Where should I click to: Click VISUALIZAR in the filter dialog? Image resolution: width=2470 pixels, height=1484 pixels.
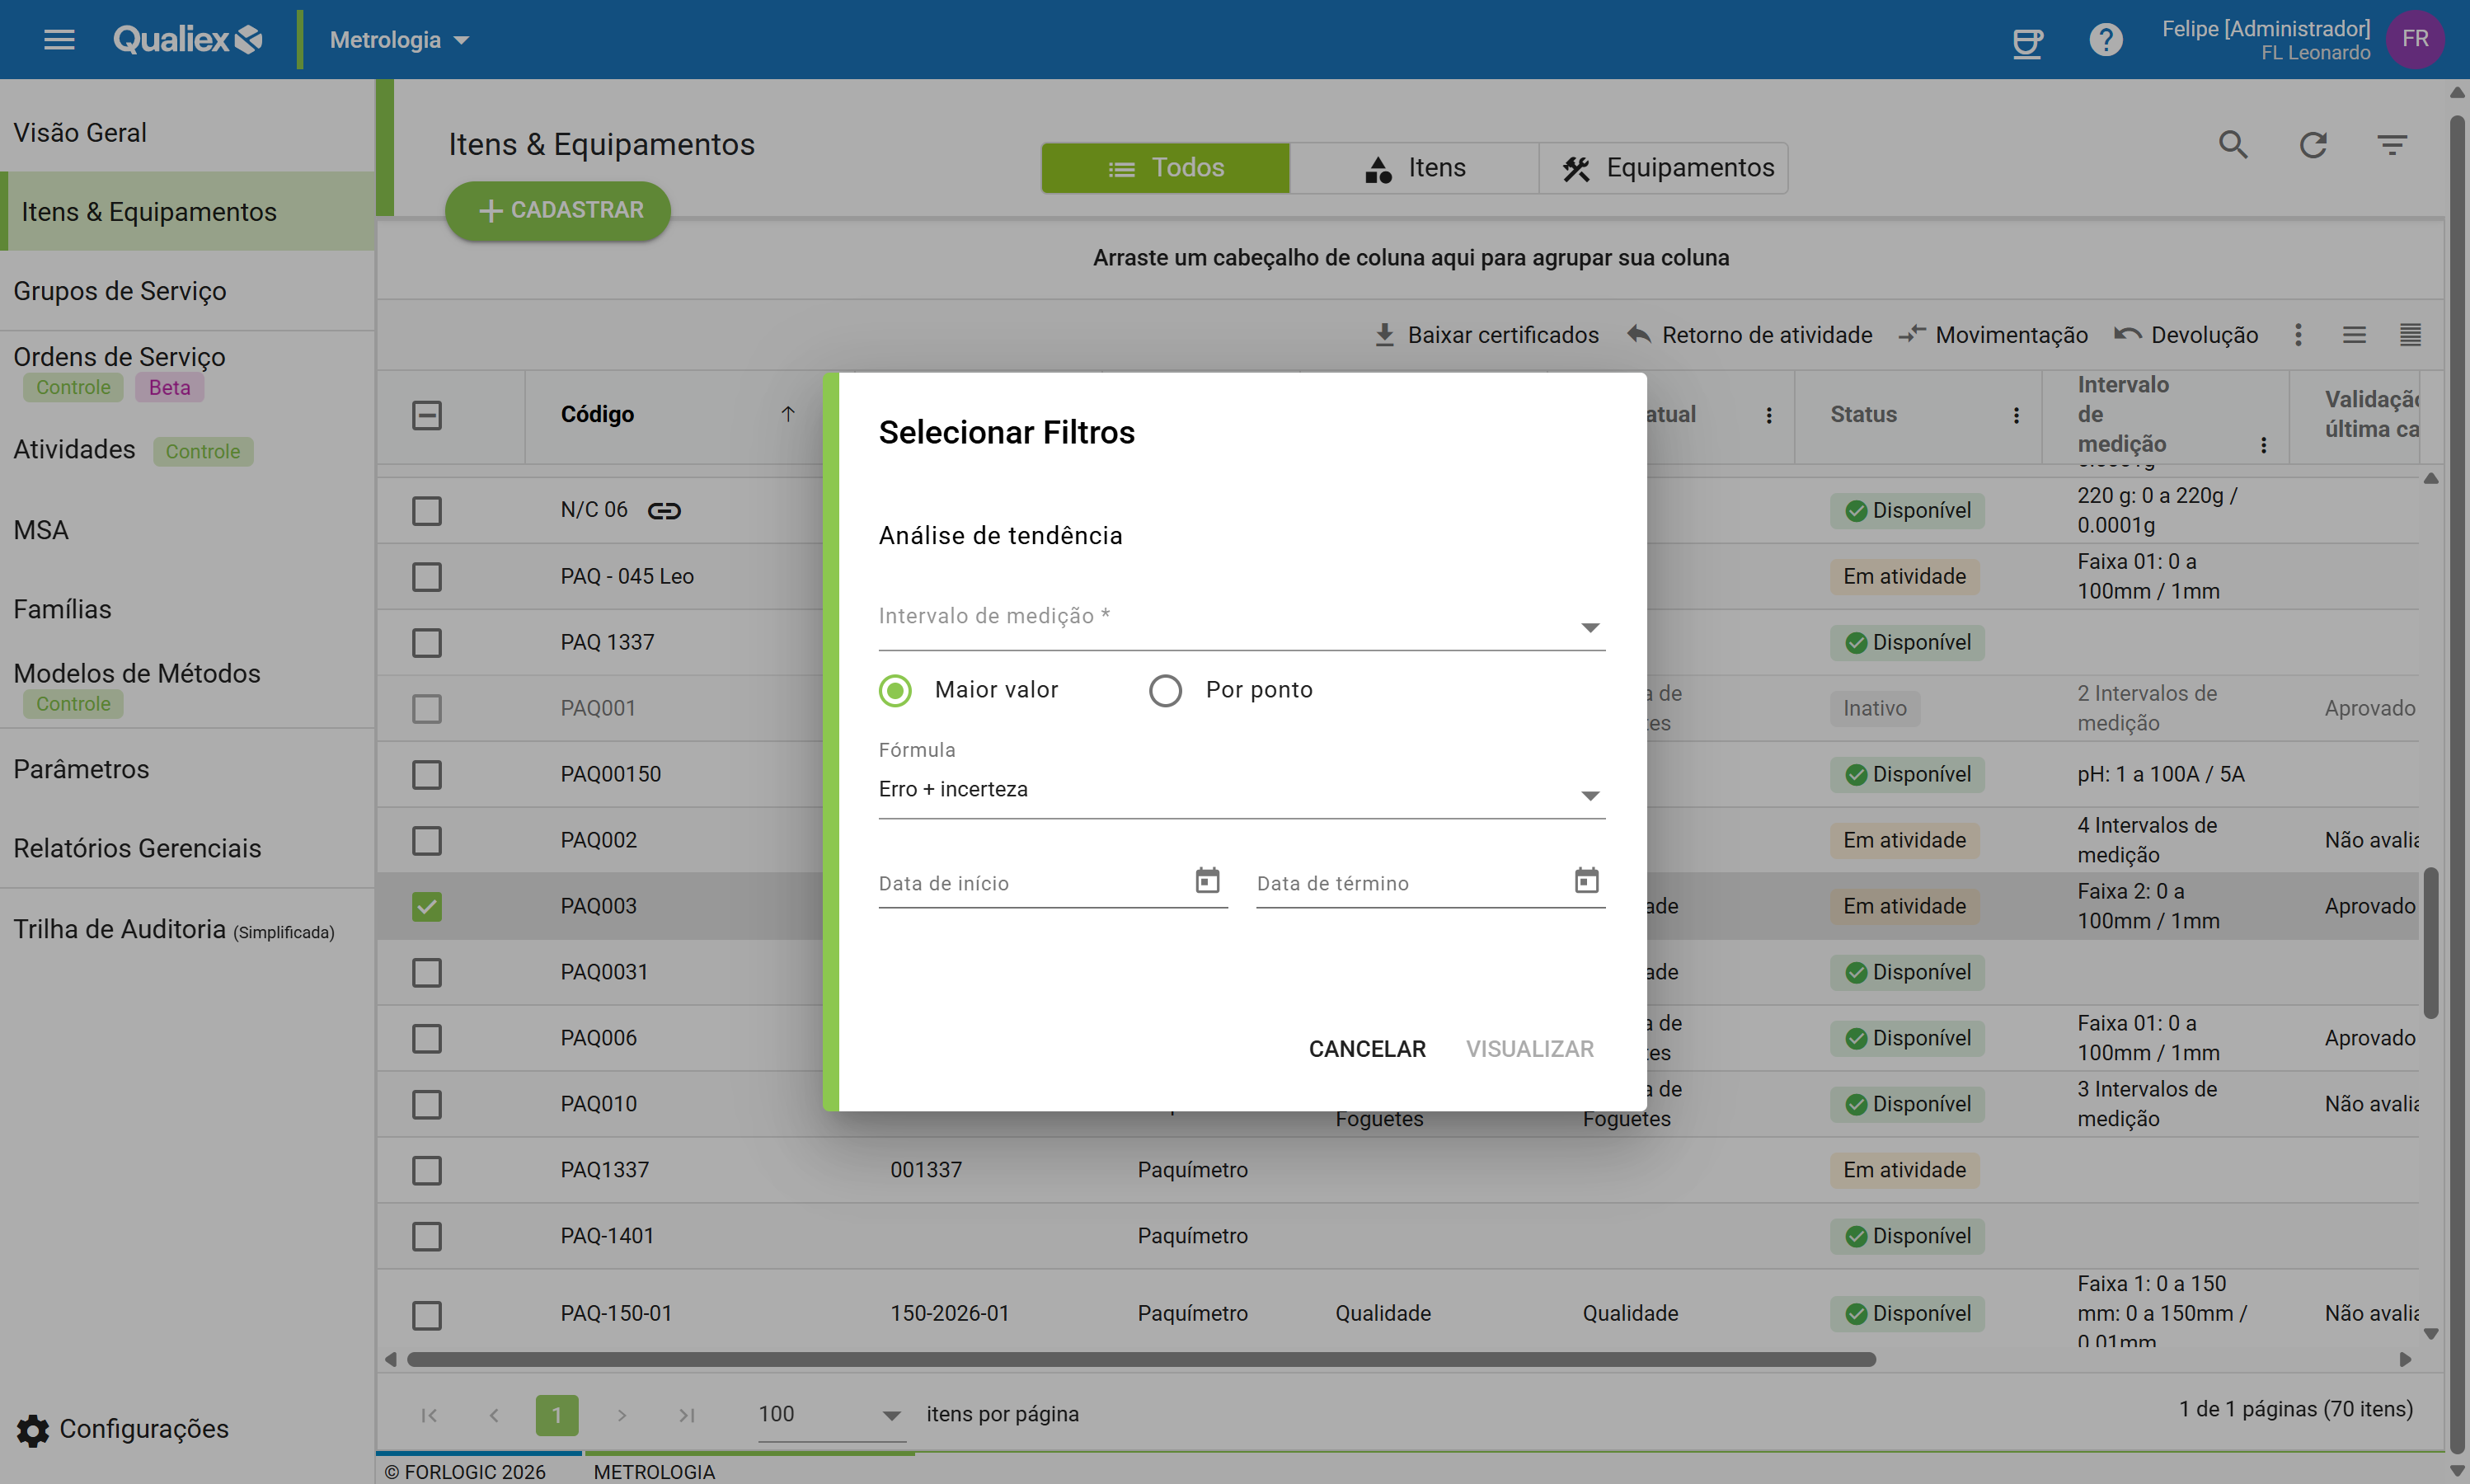[x=1530, y=1049]
